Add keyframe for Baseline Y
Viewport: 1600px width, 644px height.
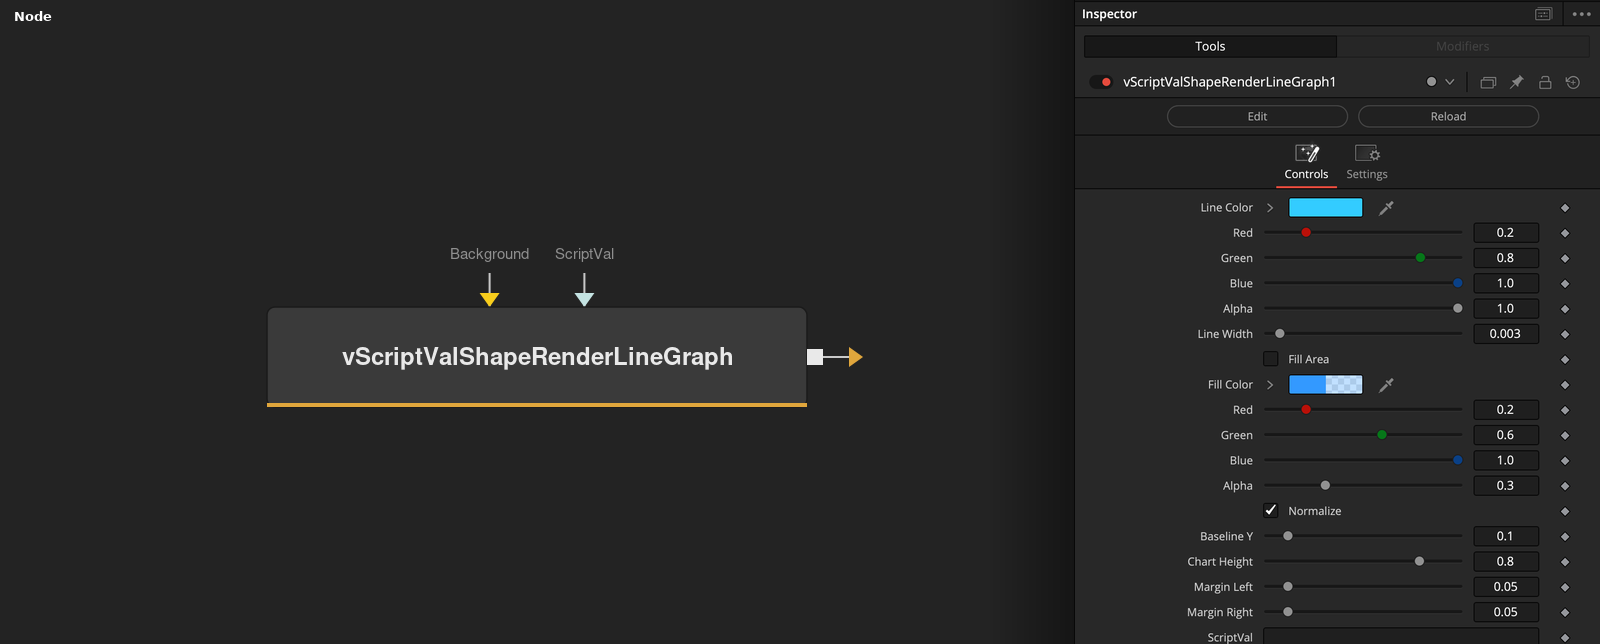[1565, 537]
